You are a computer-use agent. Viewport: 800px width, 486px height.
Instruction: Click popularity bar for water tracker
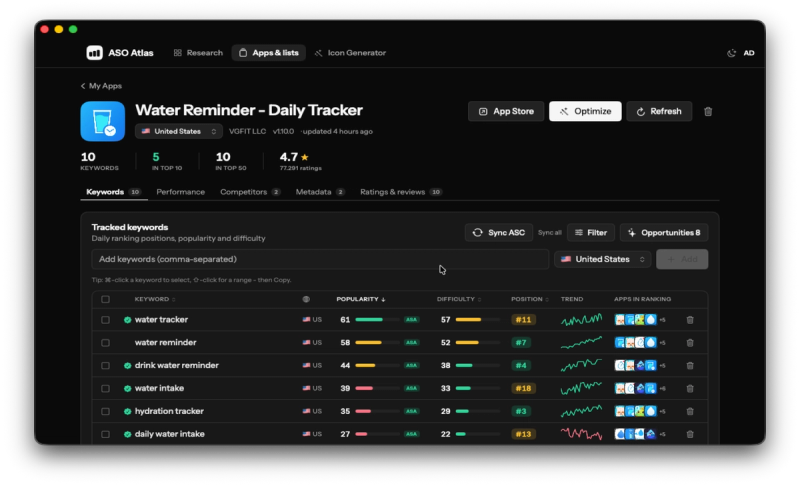pyautogui.click(x=377, y=320)
